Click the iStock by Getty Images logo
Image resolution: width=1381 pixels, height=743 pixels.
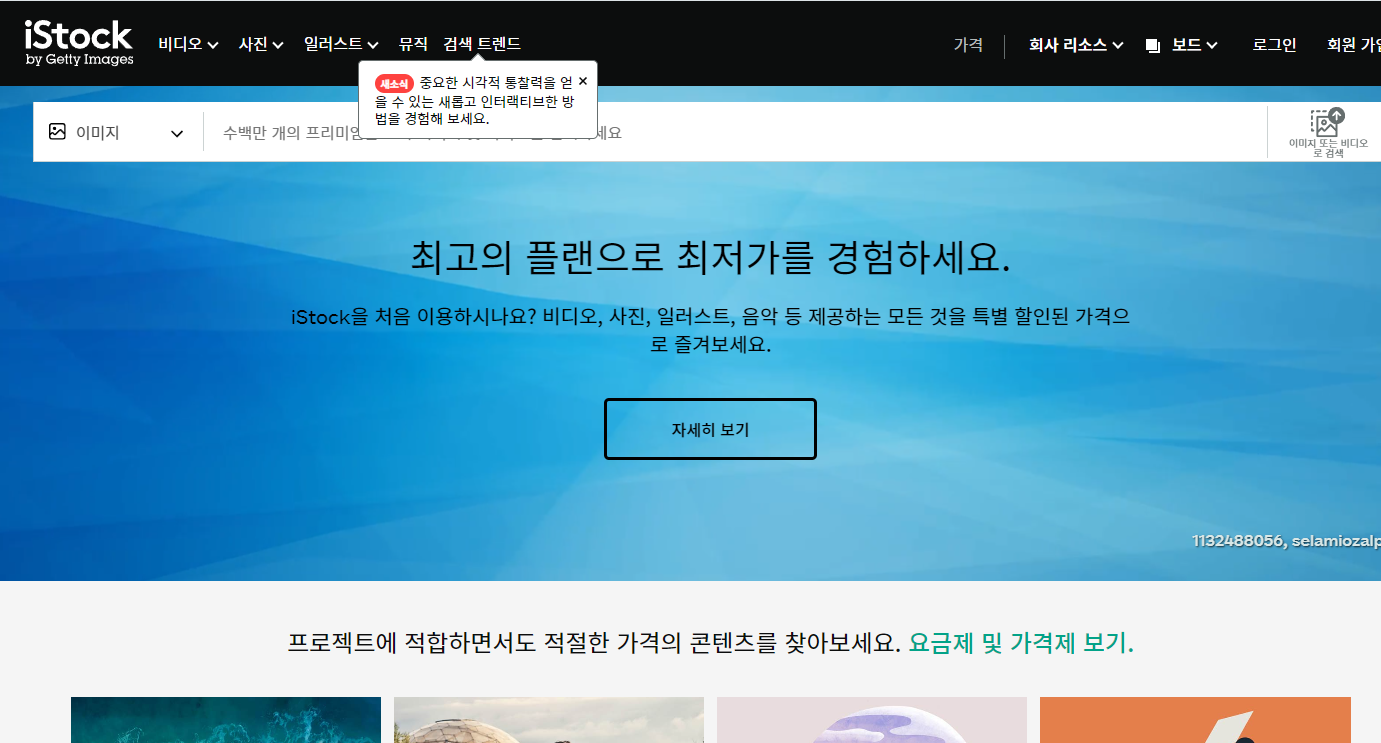coord(78,42)
